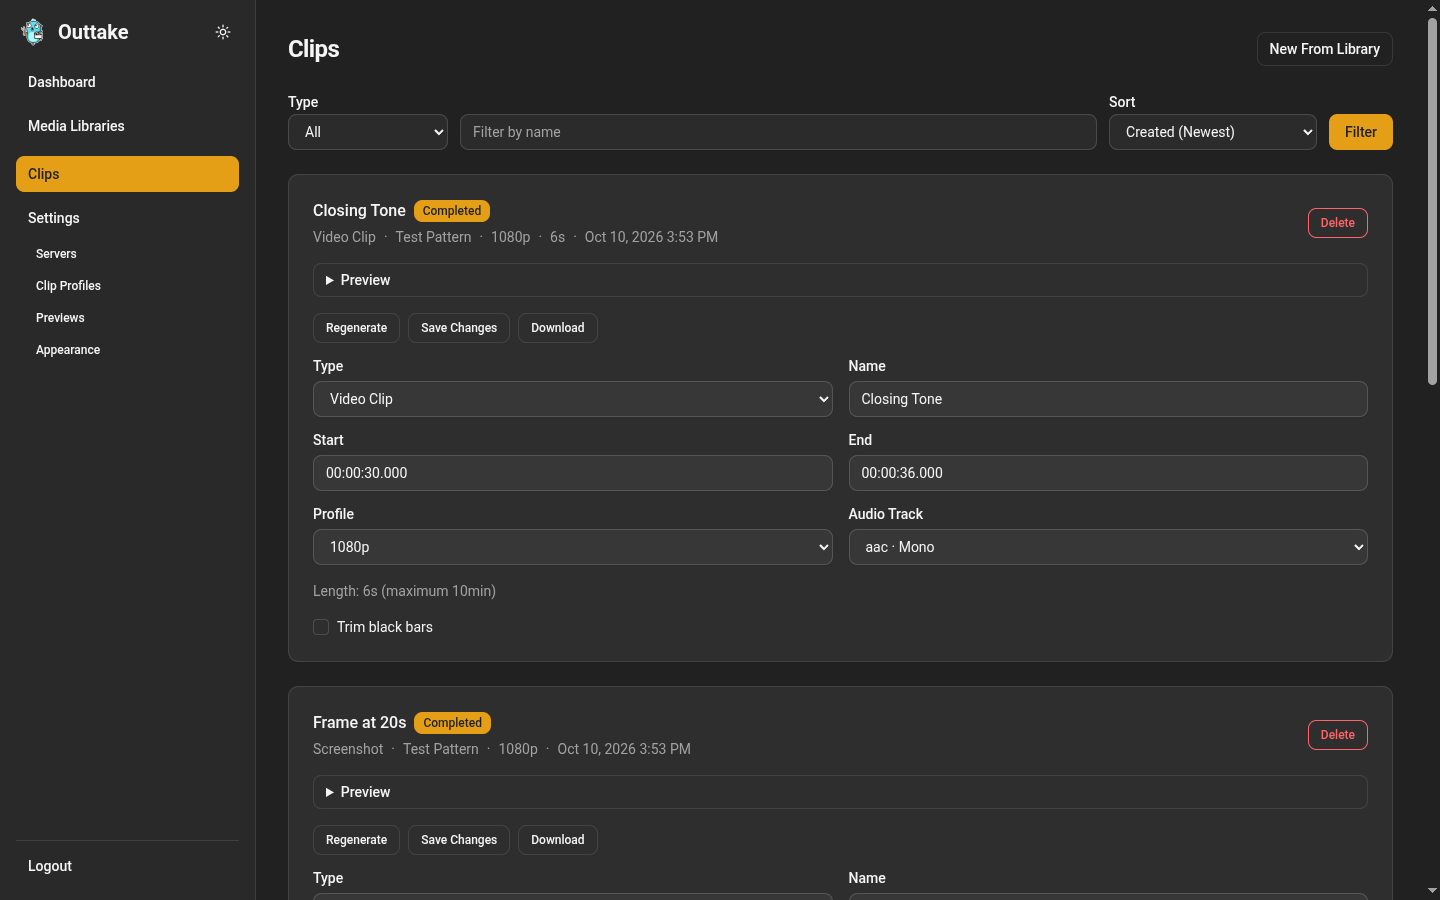Open Closing Tone clip Type dropdown

pos(573,399)
